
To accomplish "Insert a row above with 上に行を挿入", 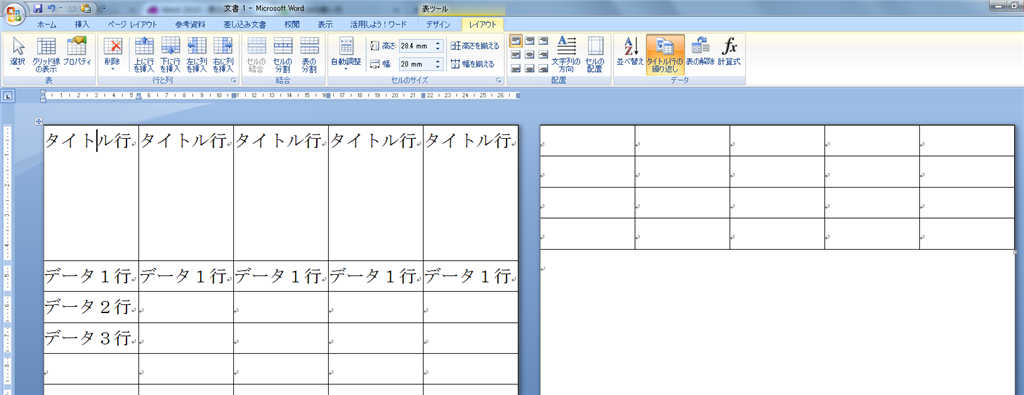I will click(x=144, y=54).
